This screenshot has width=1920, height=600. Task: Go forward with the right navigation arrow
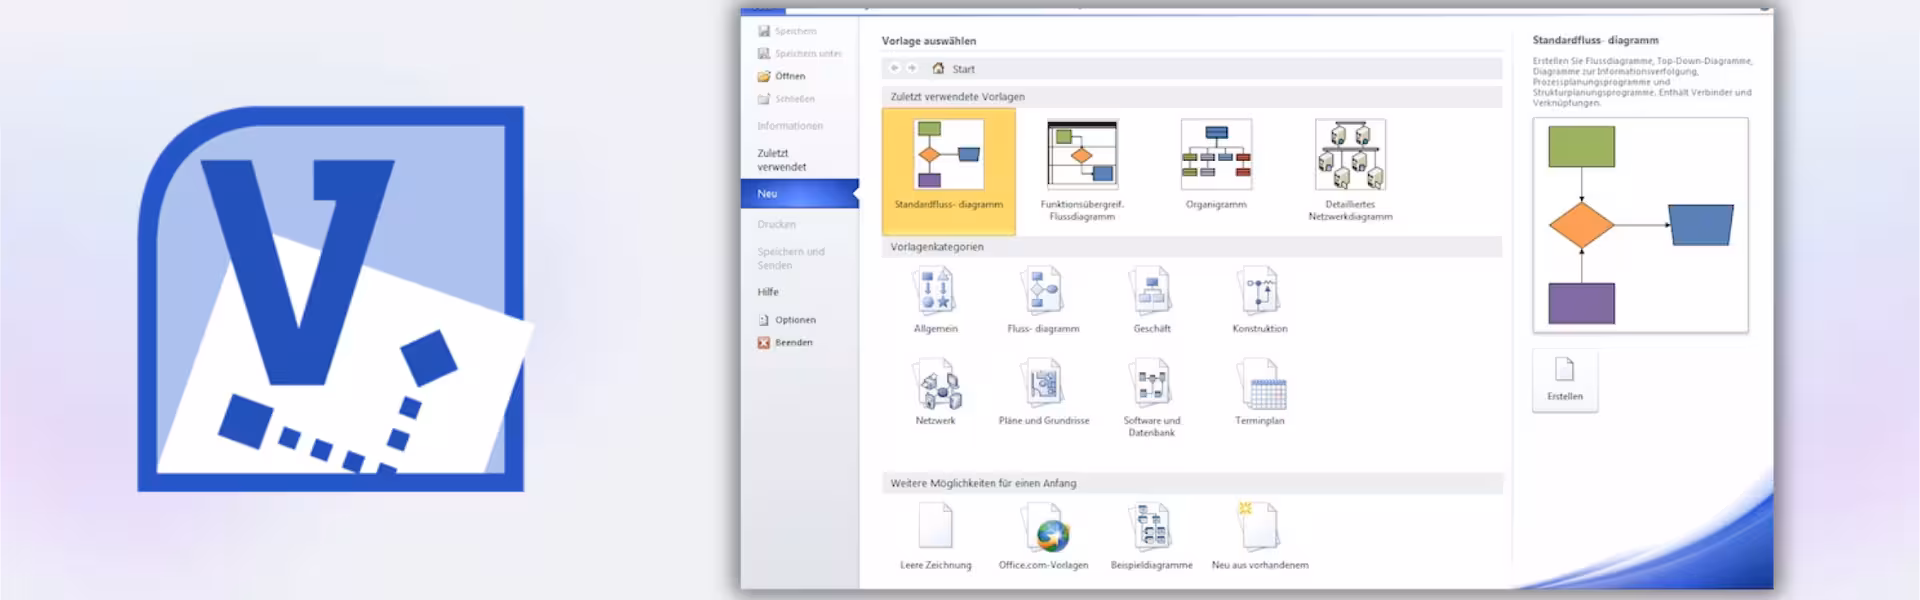click(x=911, y=68)
